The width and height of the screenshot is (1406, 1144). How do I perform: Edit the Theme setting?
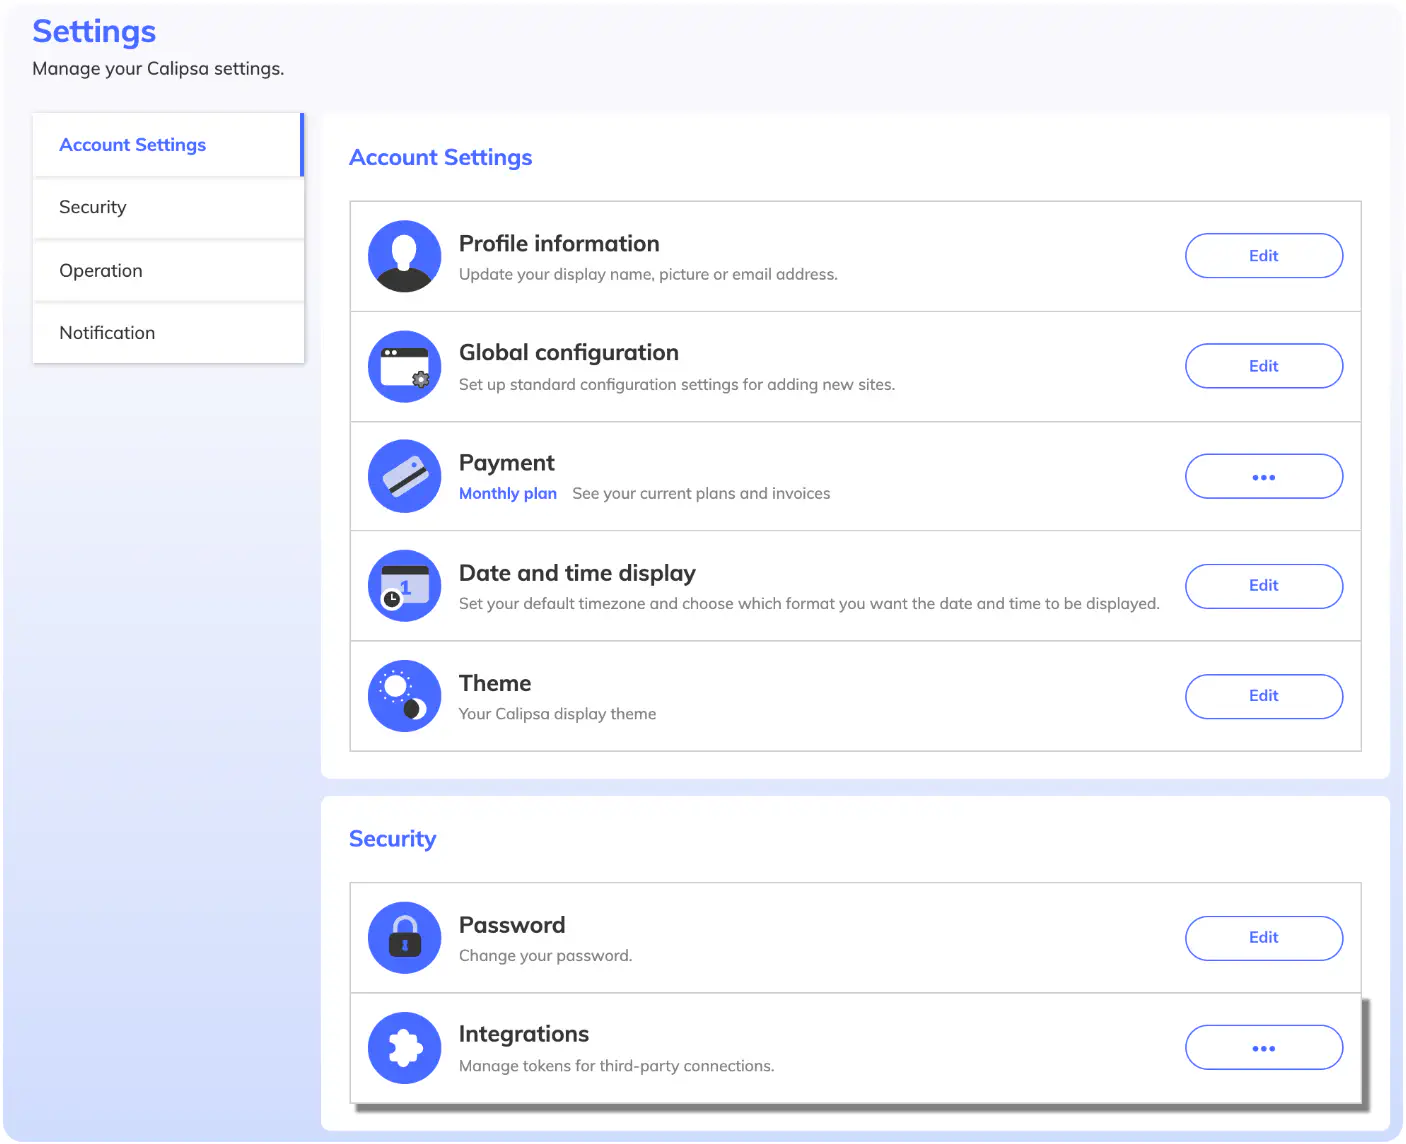[x=1264, y=696]
